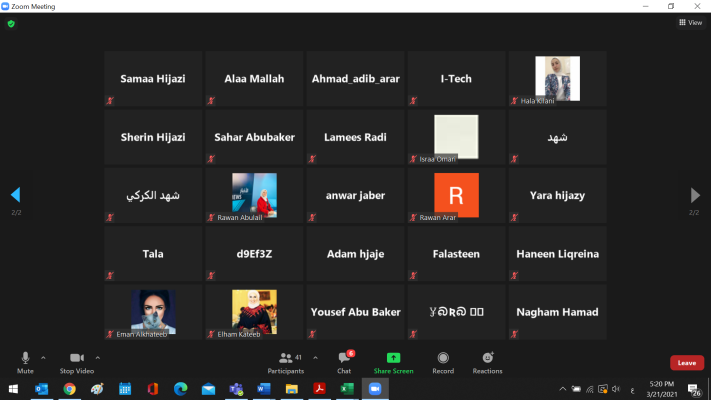Go to the previous page of participants

(15, 195)
